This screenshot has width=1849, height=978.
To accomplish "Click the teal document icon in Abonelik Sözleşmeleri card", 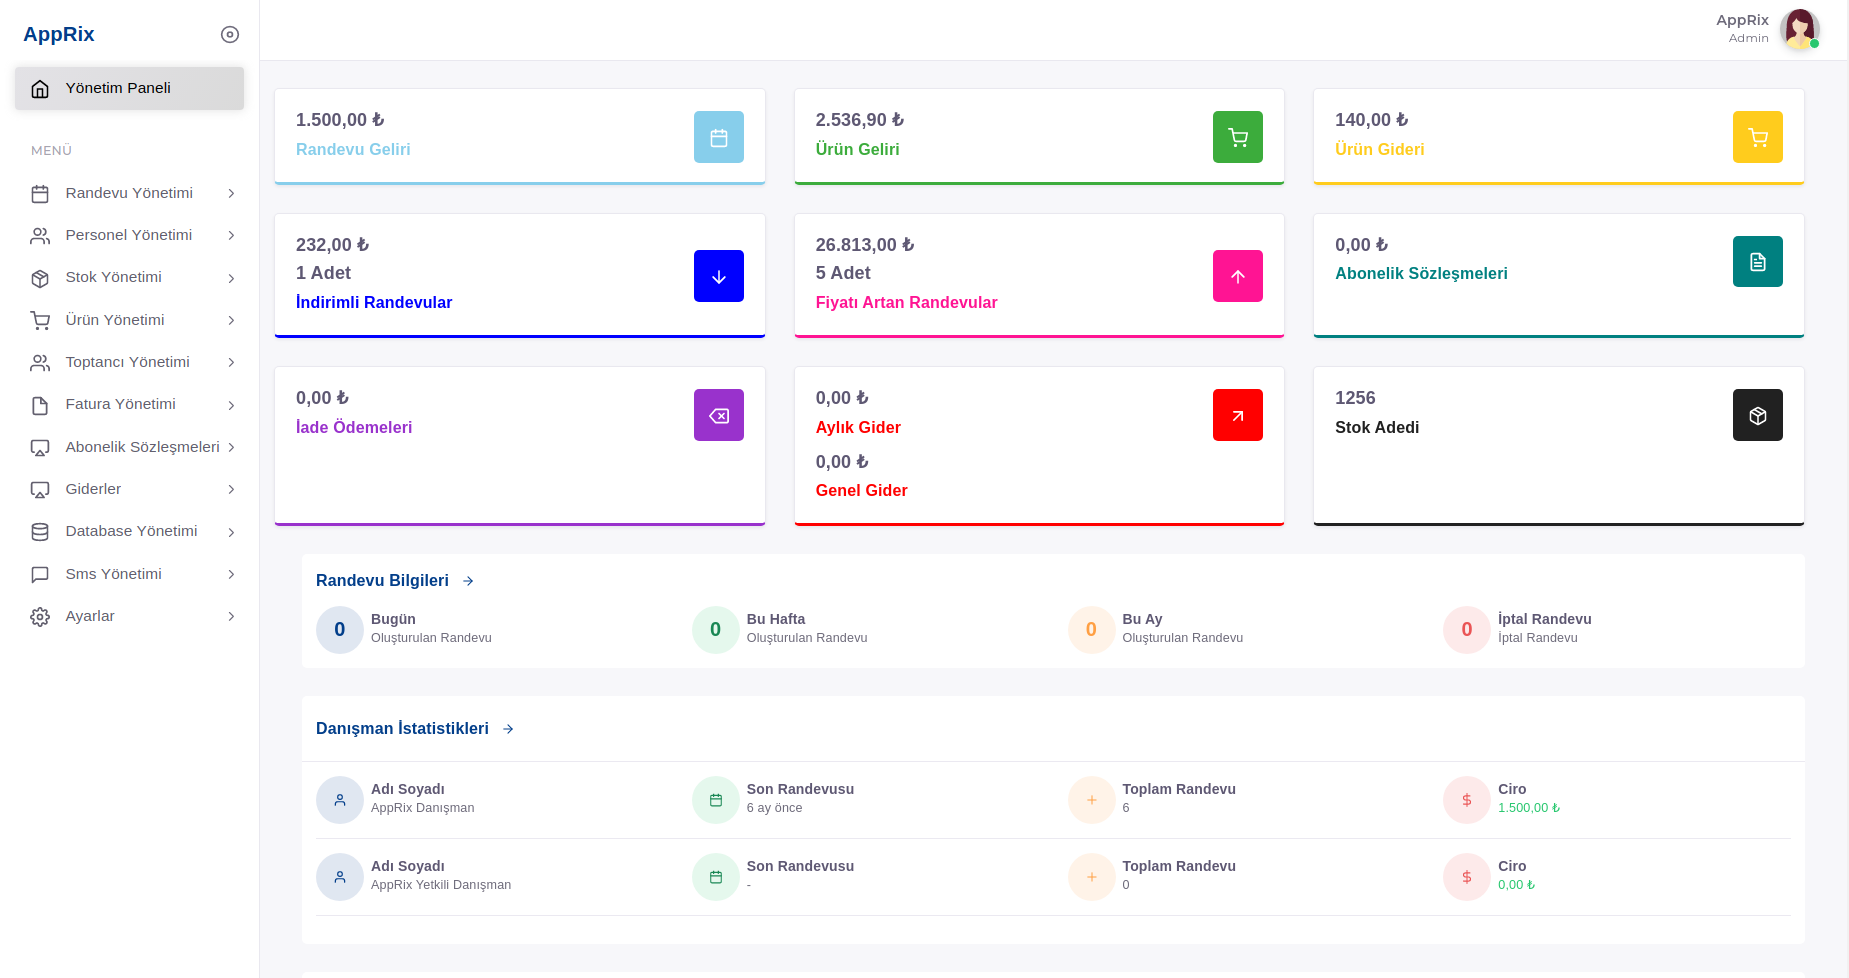I will pos(1758,262).
